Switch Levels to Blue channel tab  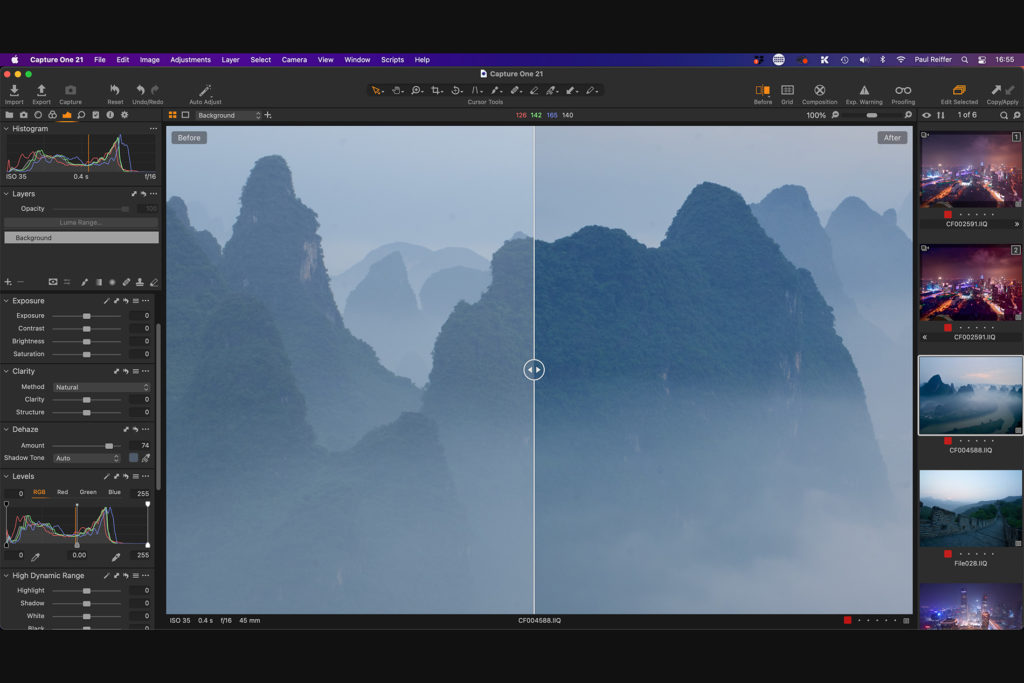click(114, 492)
